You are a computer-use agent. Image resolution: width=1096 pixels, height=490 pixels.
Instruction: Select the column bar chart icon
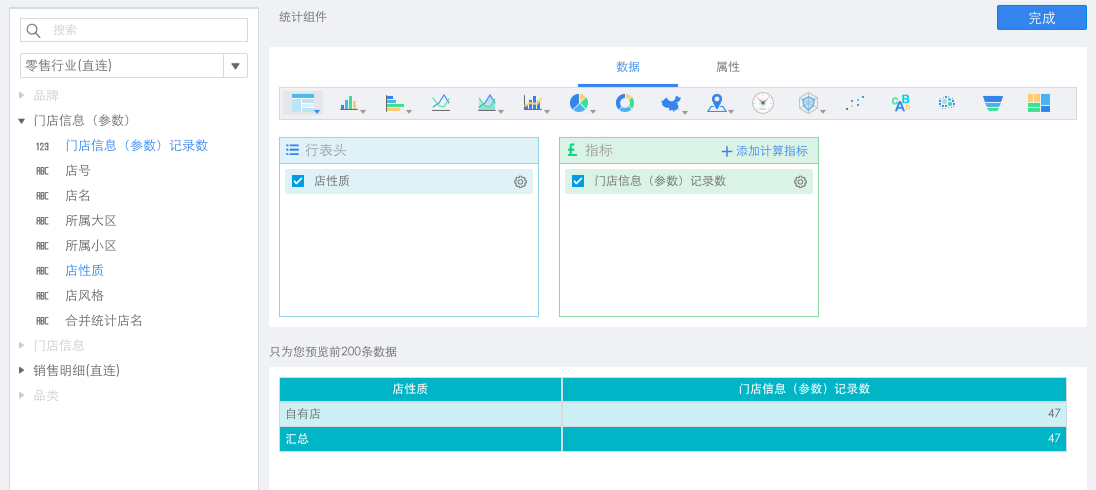349,103
